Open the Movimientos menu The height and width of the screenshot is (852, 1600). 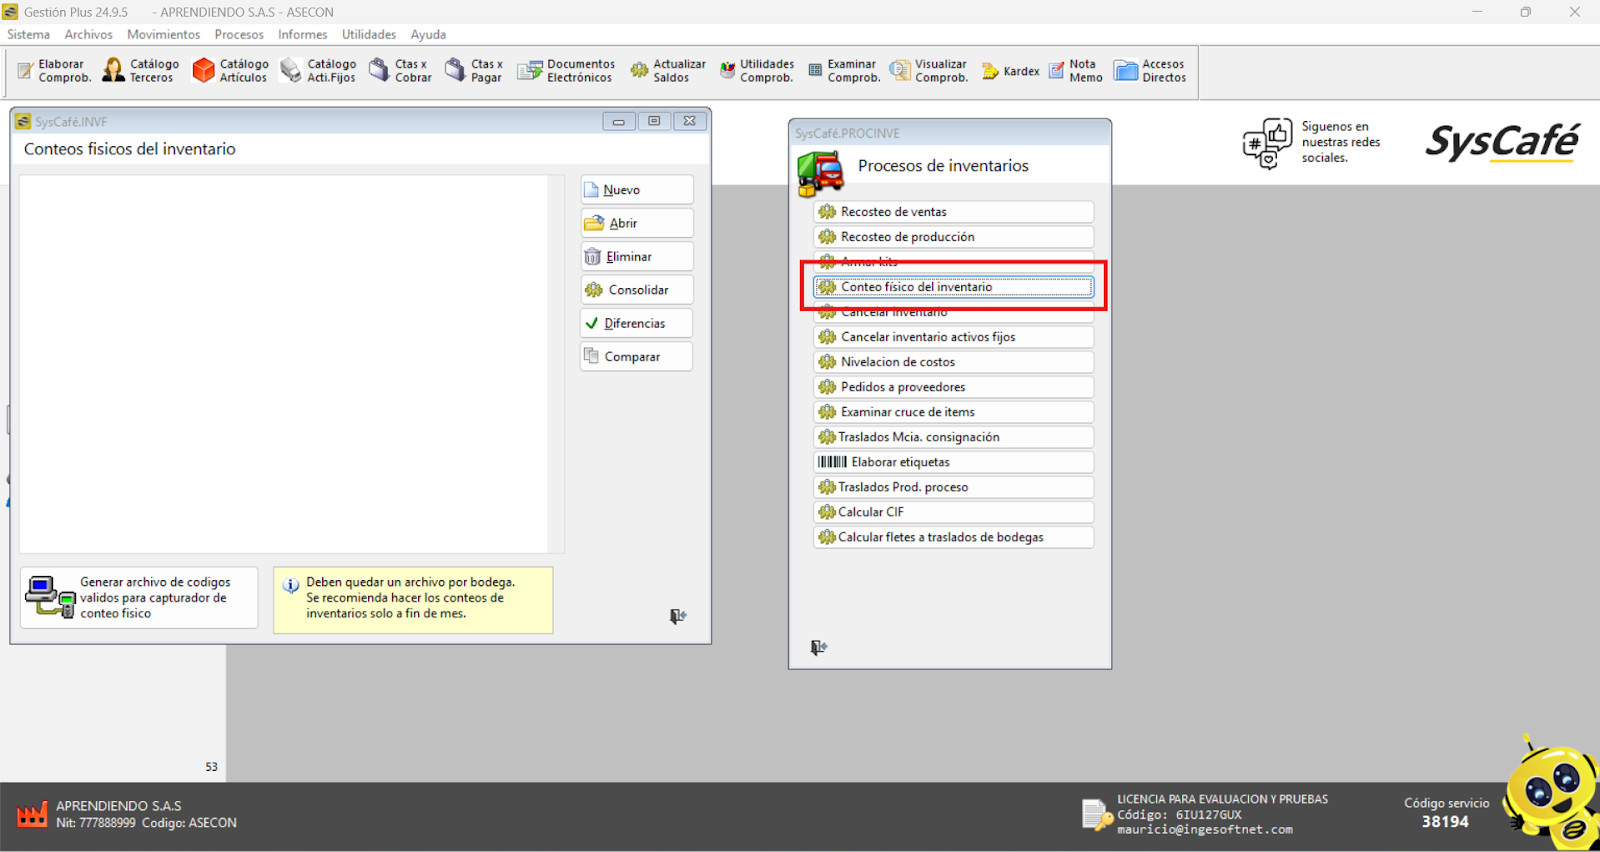[x=163, y=34]
